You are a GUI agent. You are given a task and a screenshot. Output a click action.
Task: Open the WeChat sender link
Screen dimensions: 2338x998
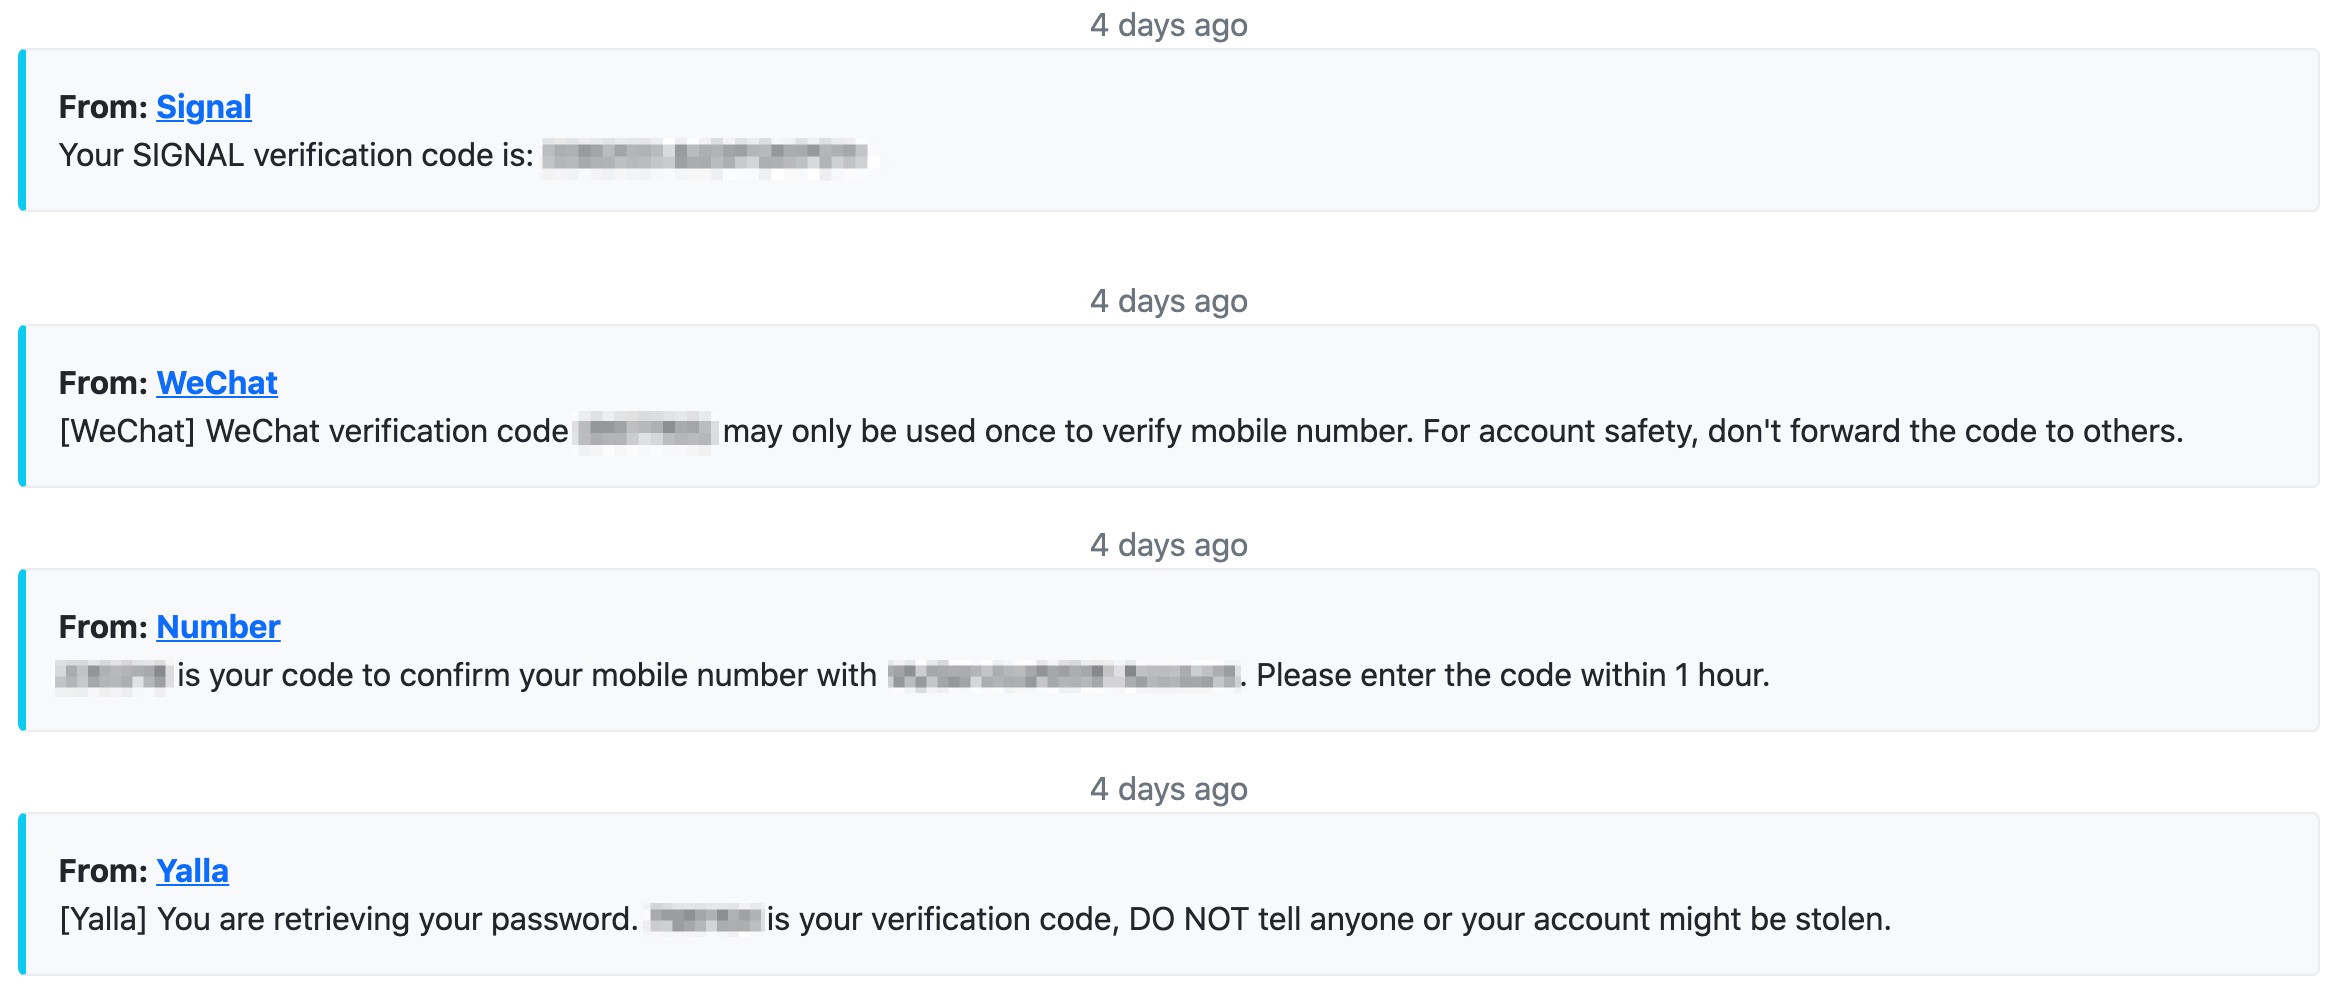[x=217, y=383]
